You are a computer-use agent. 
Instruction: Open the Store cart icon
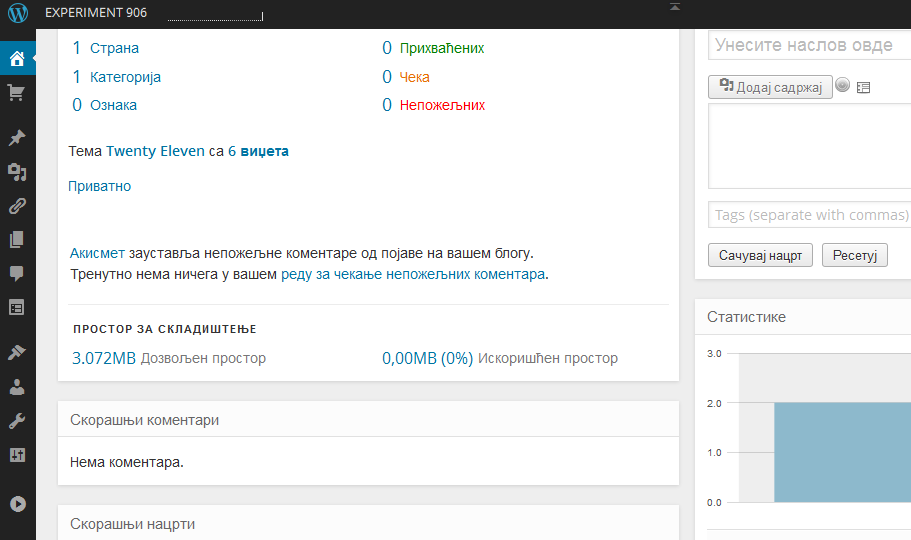(17, 93)
